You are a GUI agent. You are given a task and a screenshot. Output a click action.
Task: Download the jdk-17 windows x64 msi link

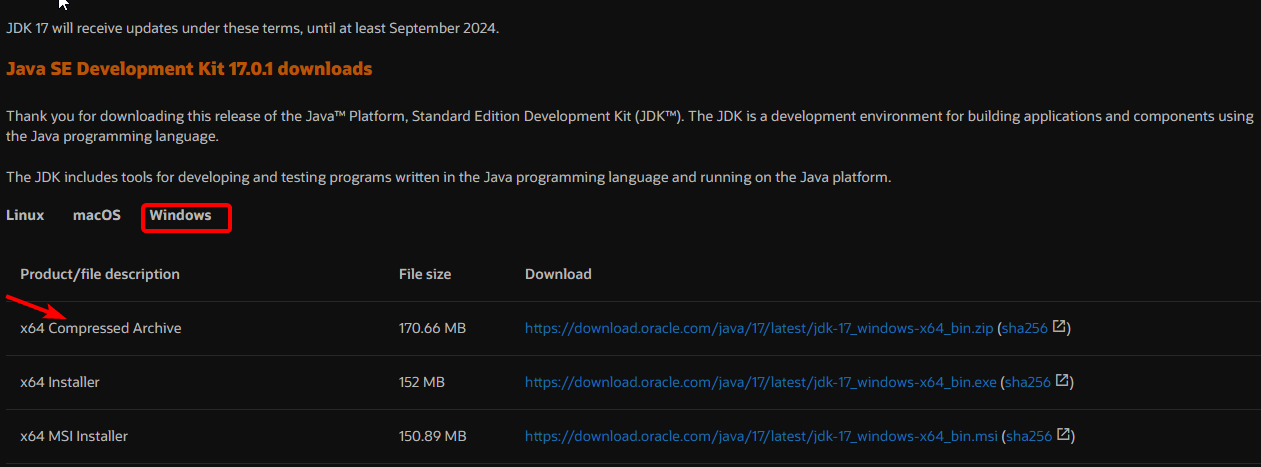pos(761,436)
